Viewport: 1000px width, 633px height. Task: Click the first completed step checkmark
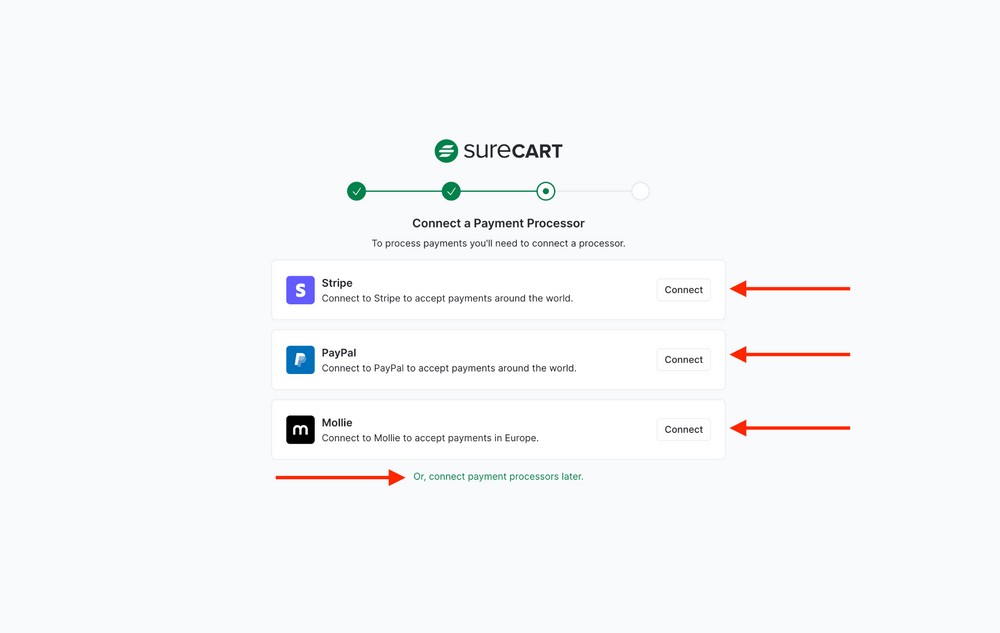(x=356, y=190)
